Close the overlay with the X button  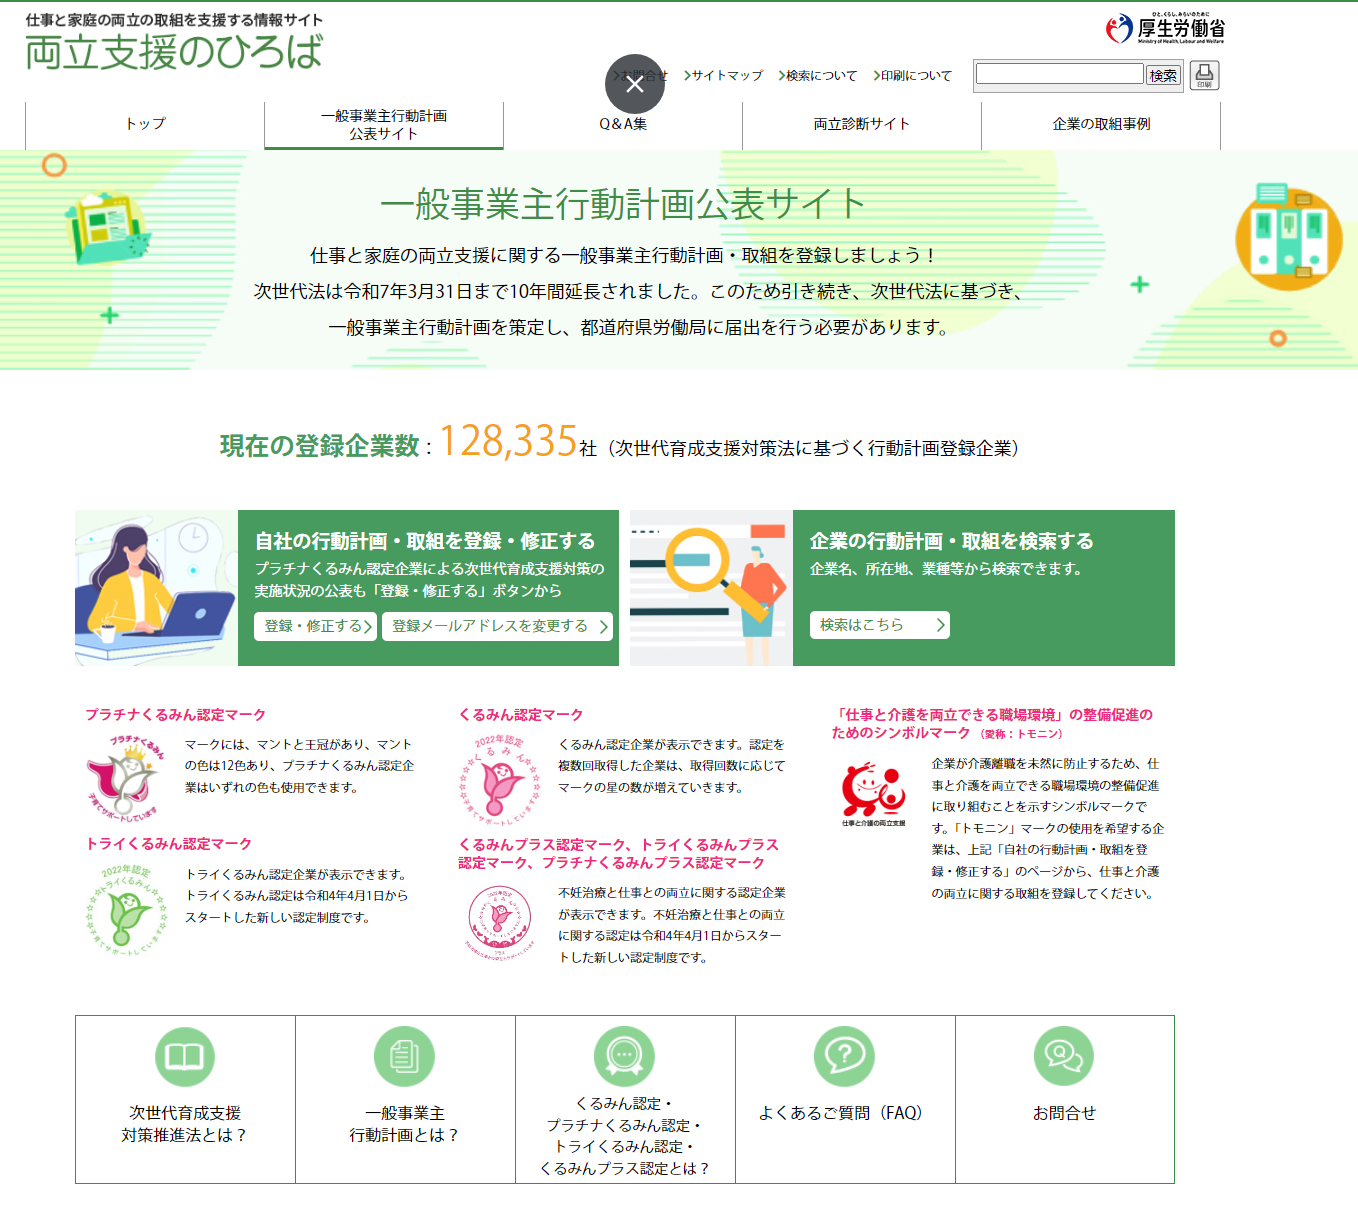pyautogui.click(x=634, y=84)
